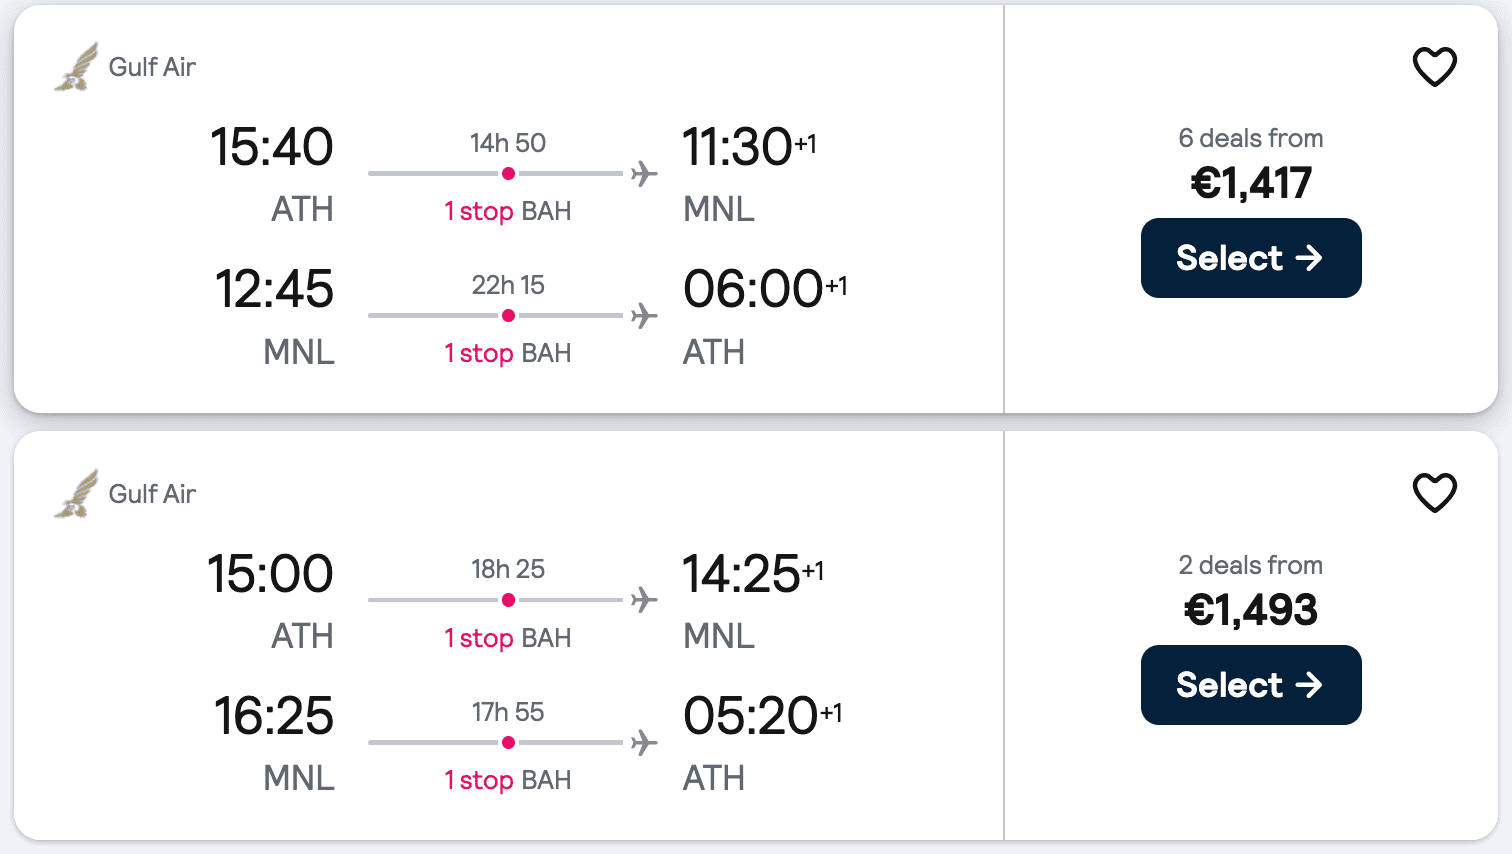This screenshot has height=854, width=1512.
Task: Click the stop dot on 17h 55 route
Action: (508, 743)
